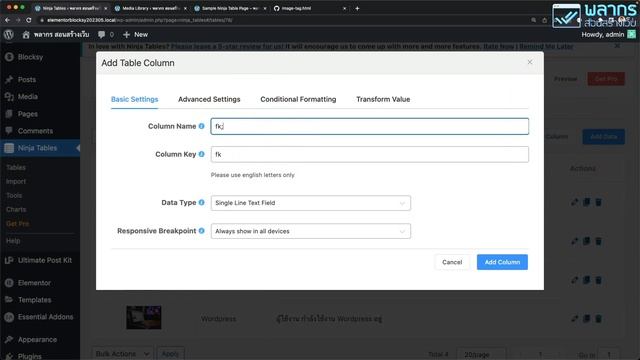Show Column Name info tooltip icon

[201, 126]
